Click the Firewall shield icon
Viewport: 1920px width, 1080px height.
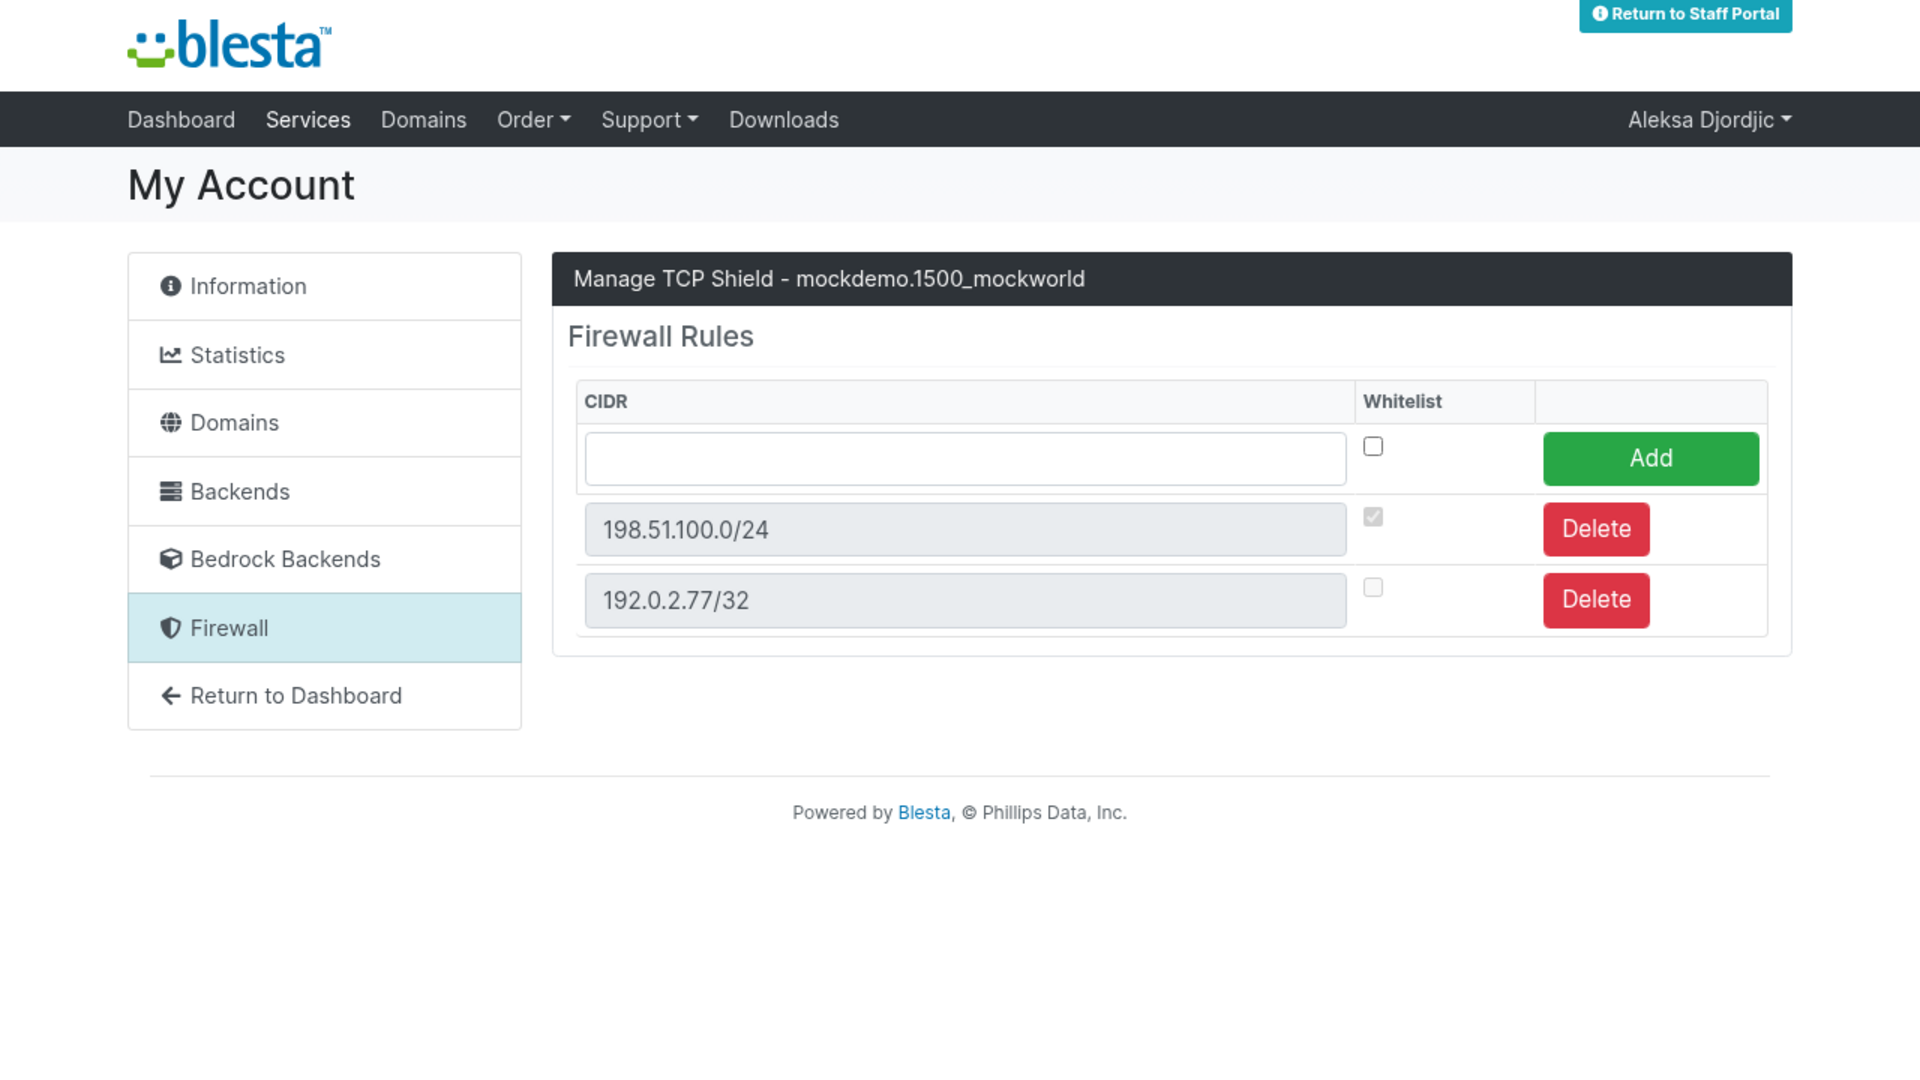171,628
